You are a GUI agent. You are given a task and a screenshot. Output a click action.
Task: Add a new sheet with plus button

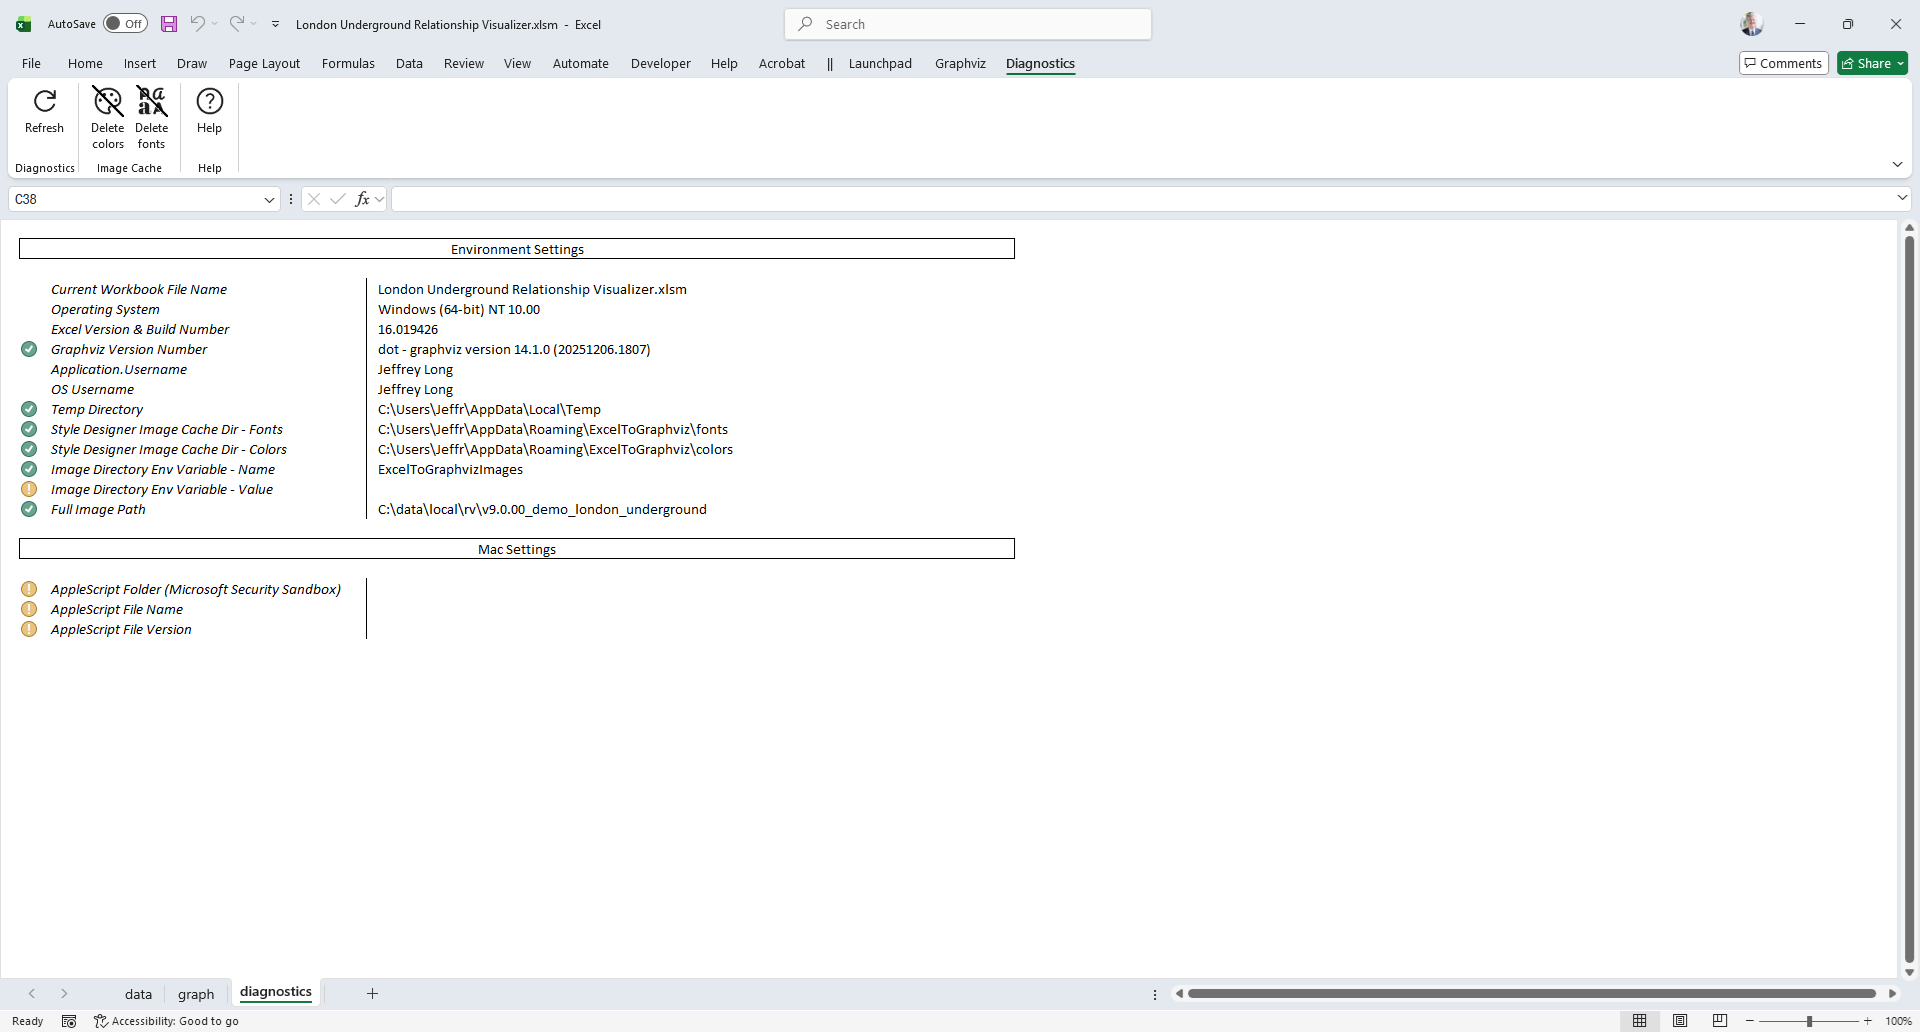[372, 993]
